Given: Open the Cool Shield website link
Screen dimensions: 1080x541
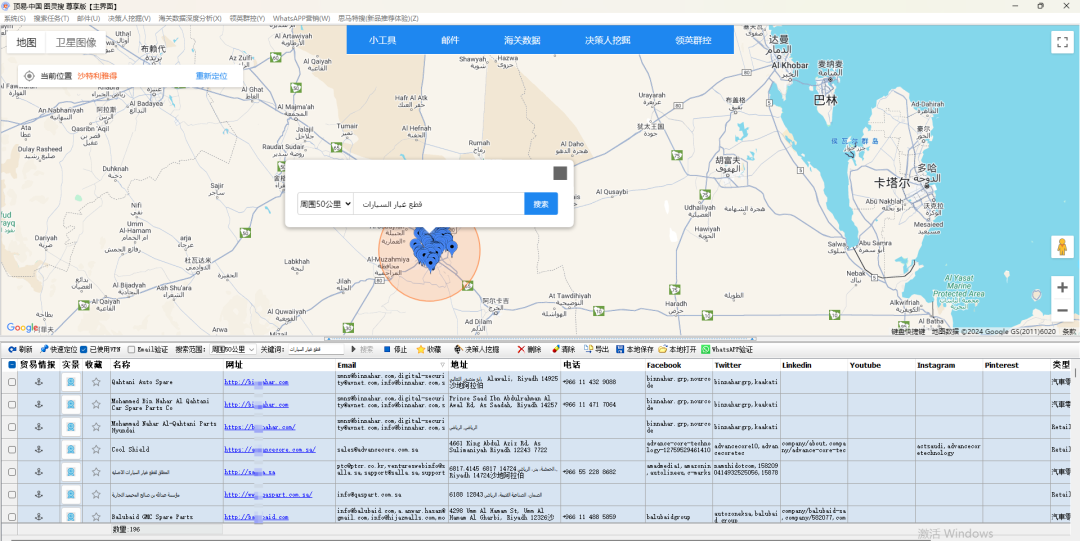Looking at the screenshot, I should point(270,449).
